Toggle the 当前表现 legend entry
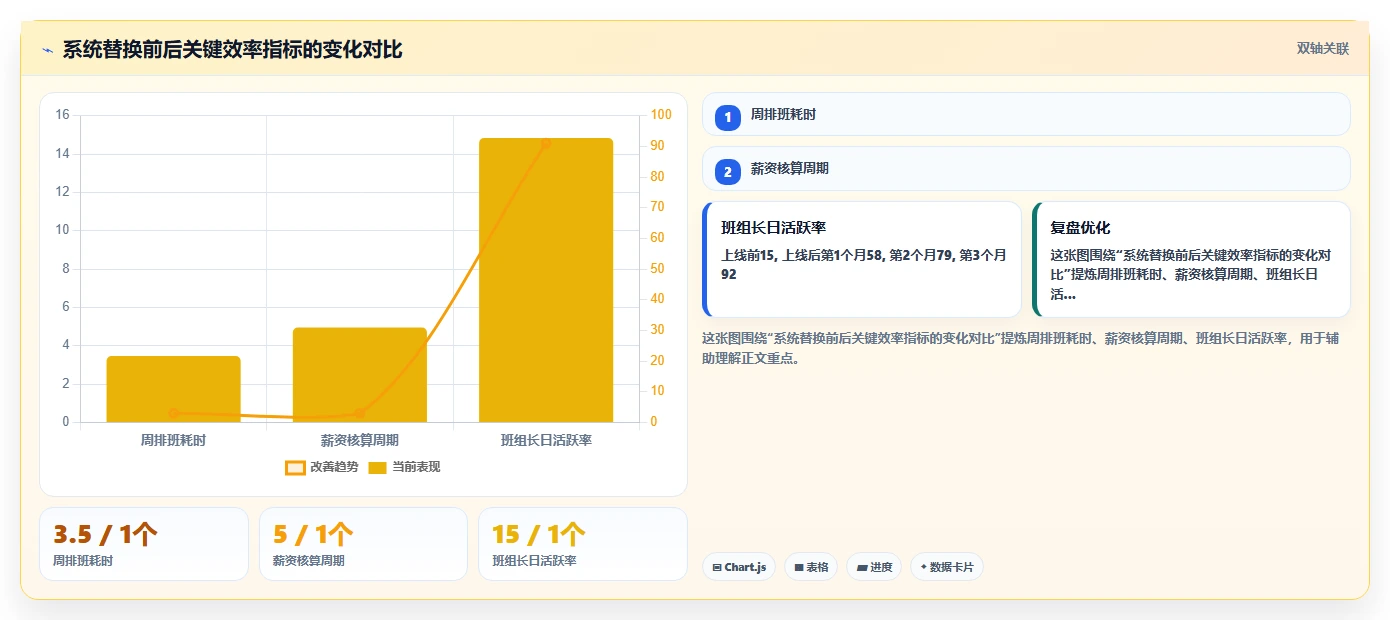The image size is (1390, 620). pyautogui.click(x=404, y=467)
